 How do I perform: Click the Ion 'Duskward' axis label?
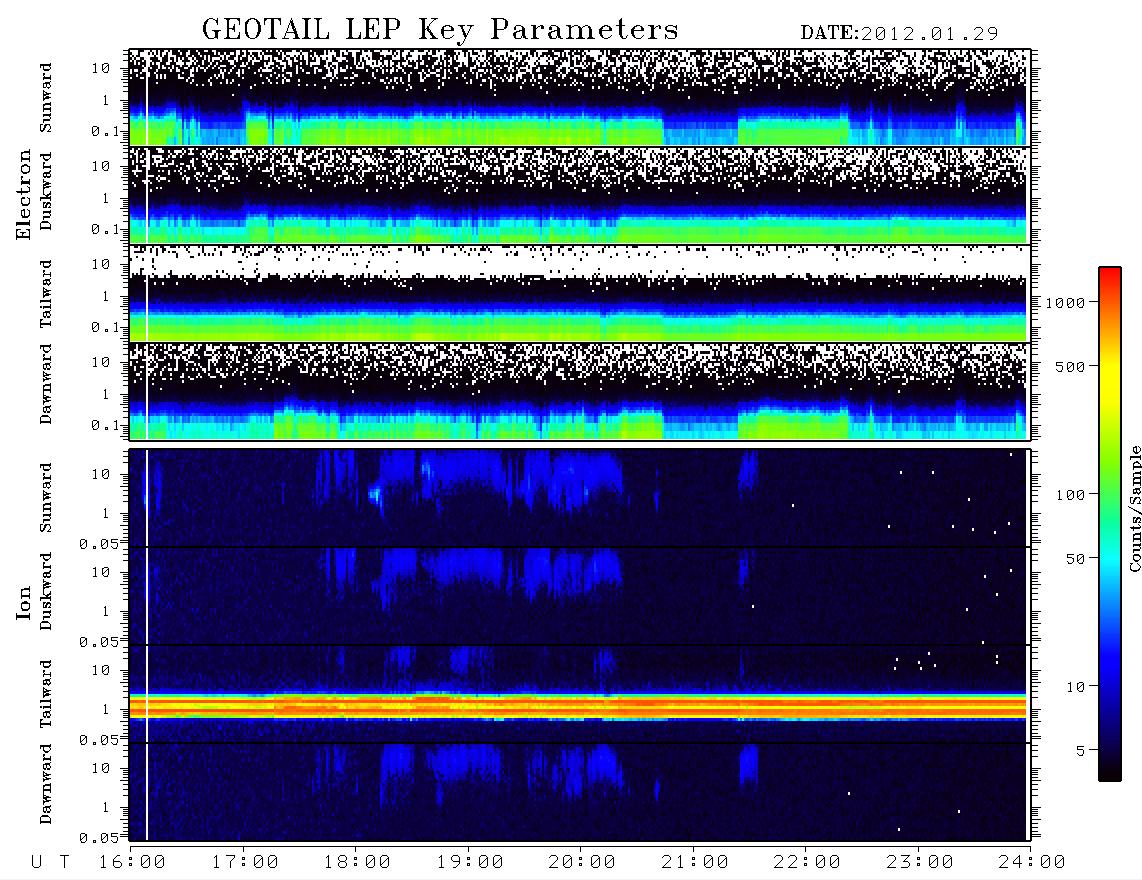46,591
